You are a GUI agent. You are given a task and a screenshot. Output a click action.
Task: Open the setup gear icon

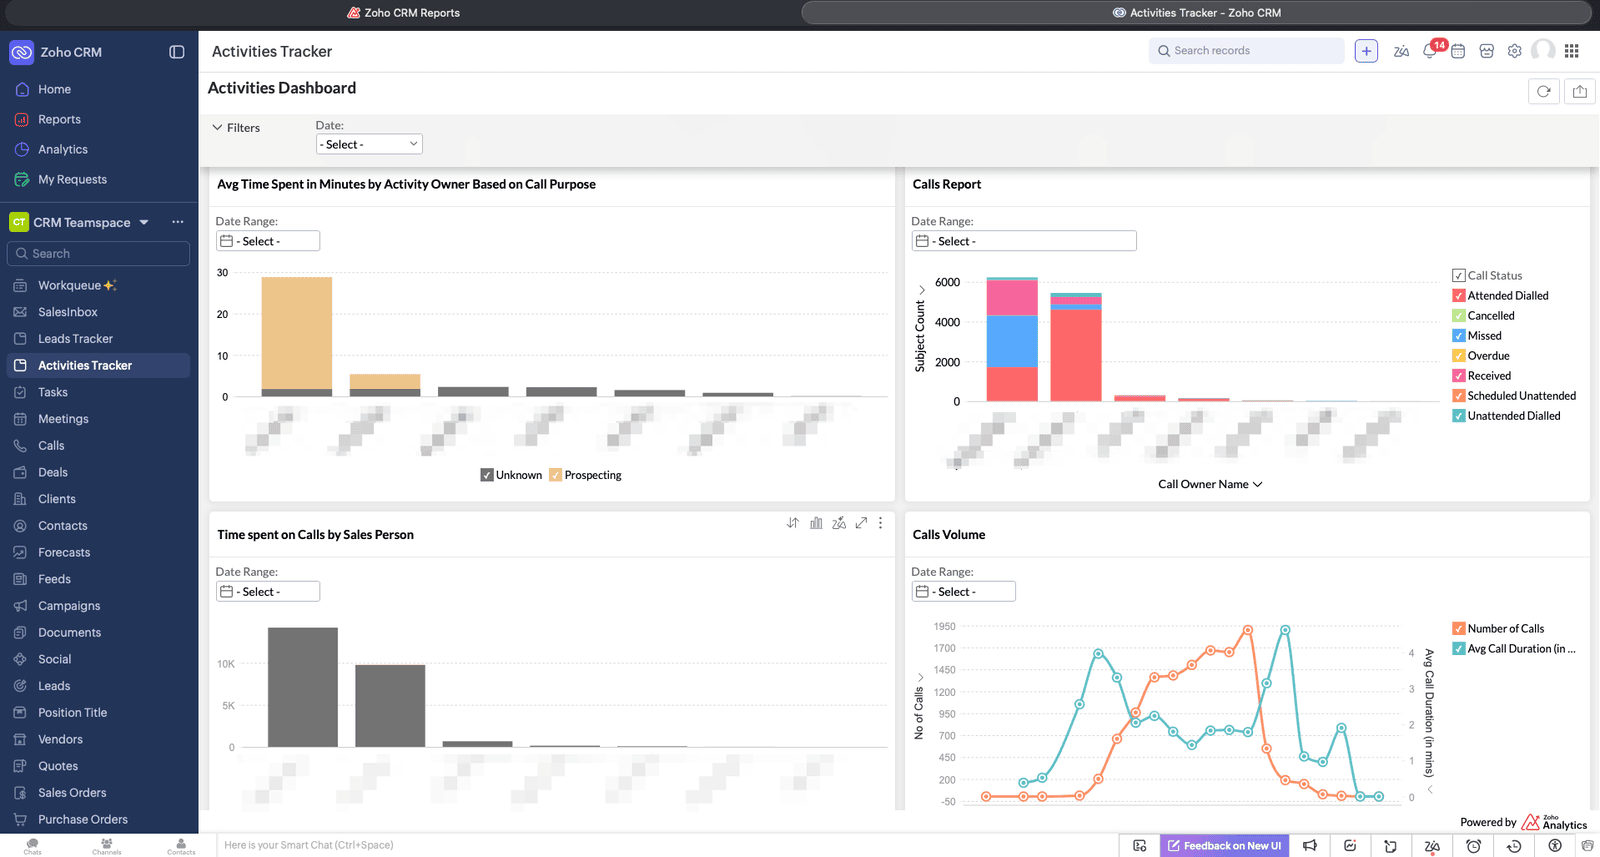[1514, 51]
